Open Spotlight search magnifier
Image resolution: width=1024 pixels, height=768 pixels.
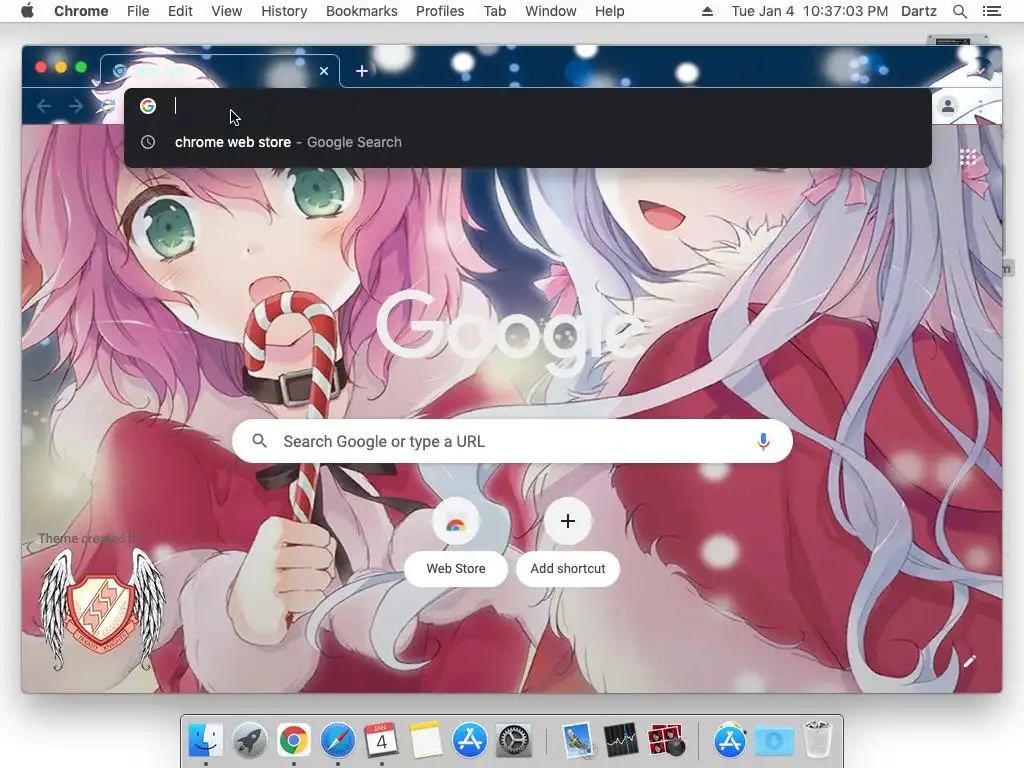[x=959, y=11]
